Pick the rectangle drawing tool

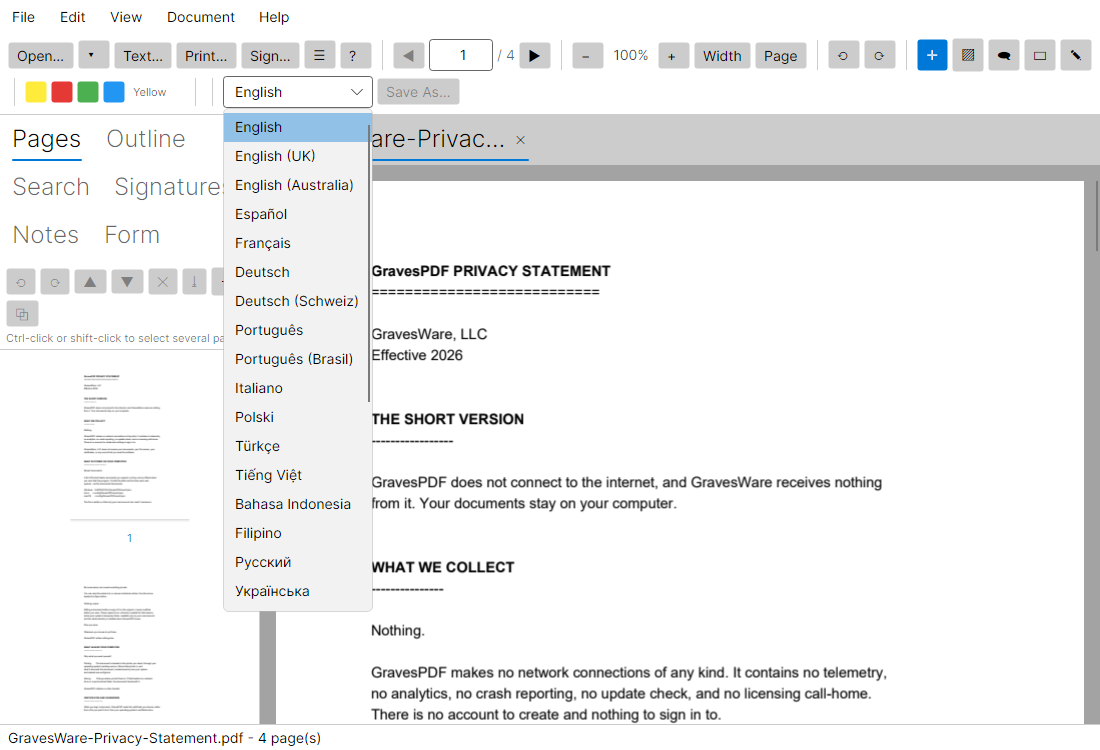click(x=1040, y=55)
